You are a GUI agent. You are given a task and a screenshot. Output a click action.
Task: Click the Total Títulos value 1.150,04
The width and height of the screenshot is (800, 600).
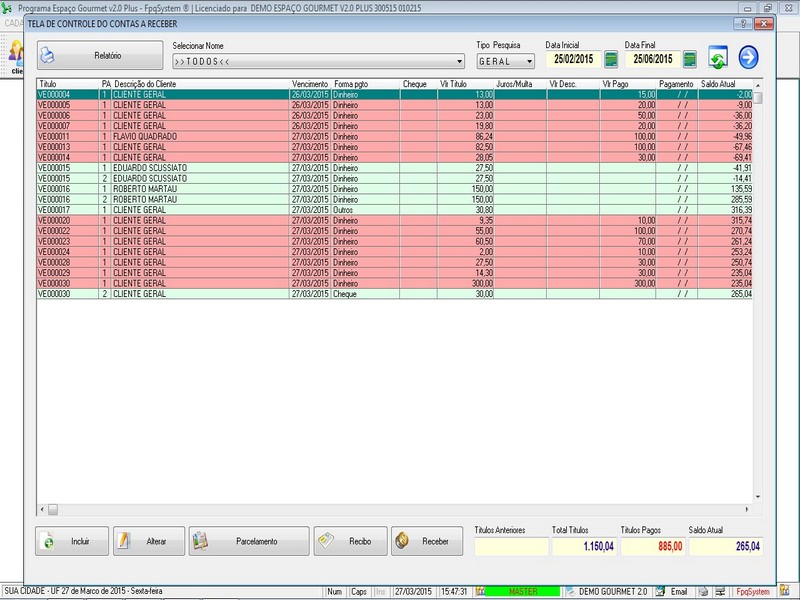click(x=584, y=546)
